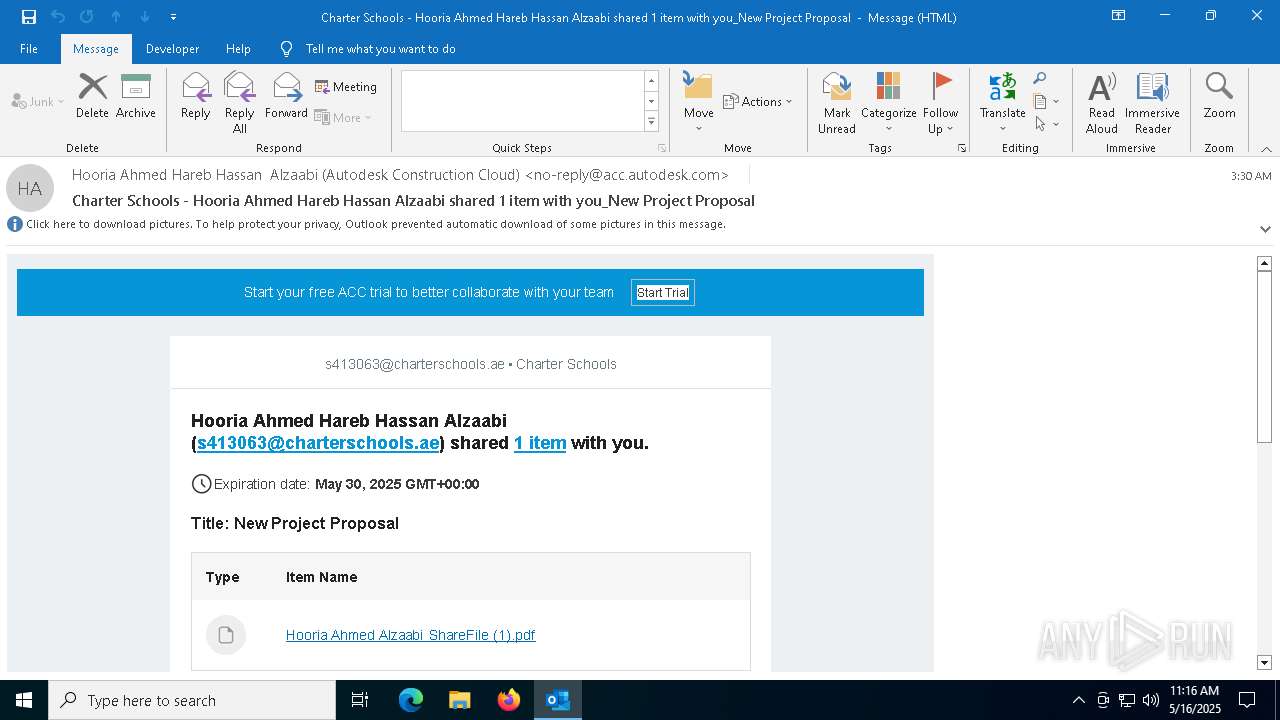Image resolution: width=1280 pixels, height=720 pixels.
Task: Start Read Aloud
Action: click(x=1102, y=103)
